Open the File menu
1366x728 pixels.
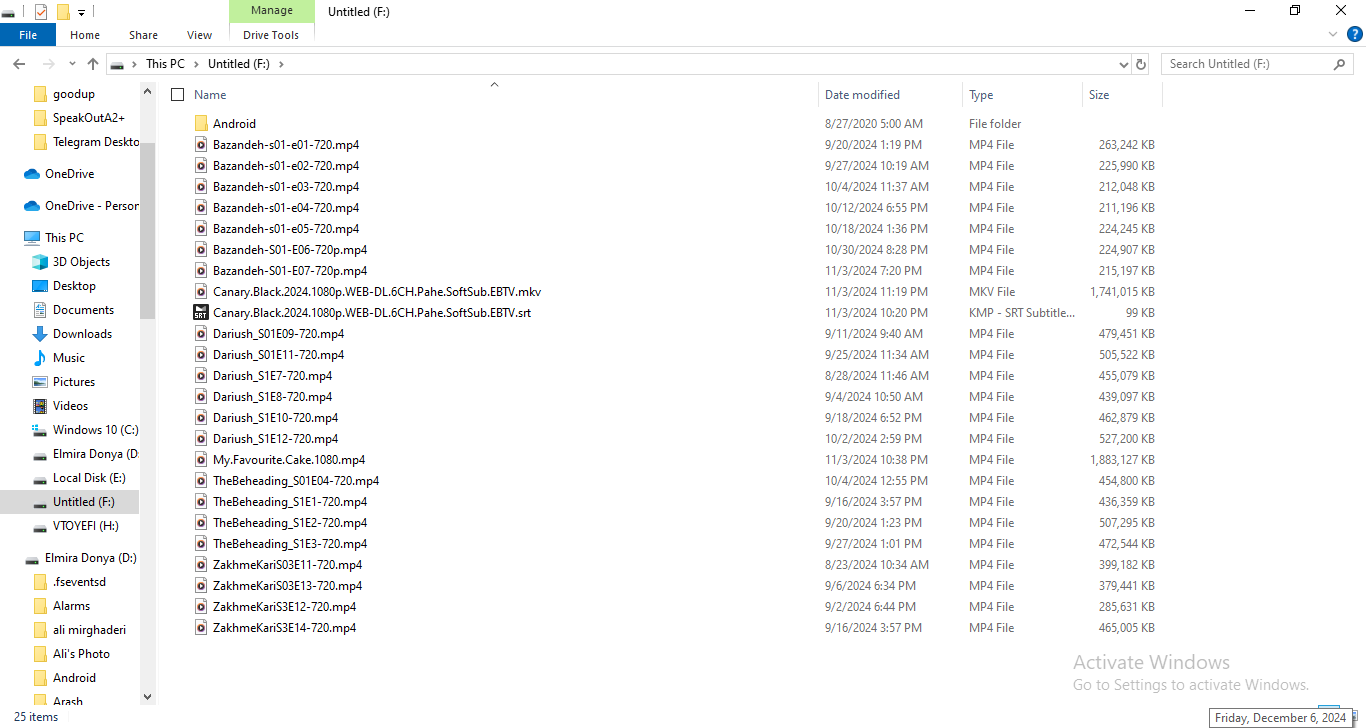[28, 35]
